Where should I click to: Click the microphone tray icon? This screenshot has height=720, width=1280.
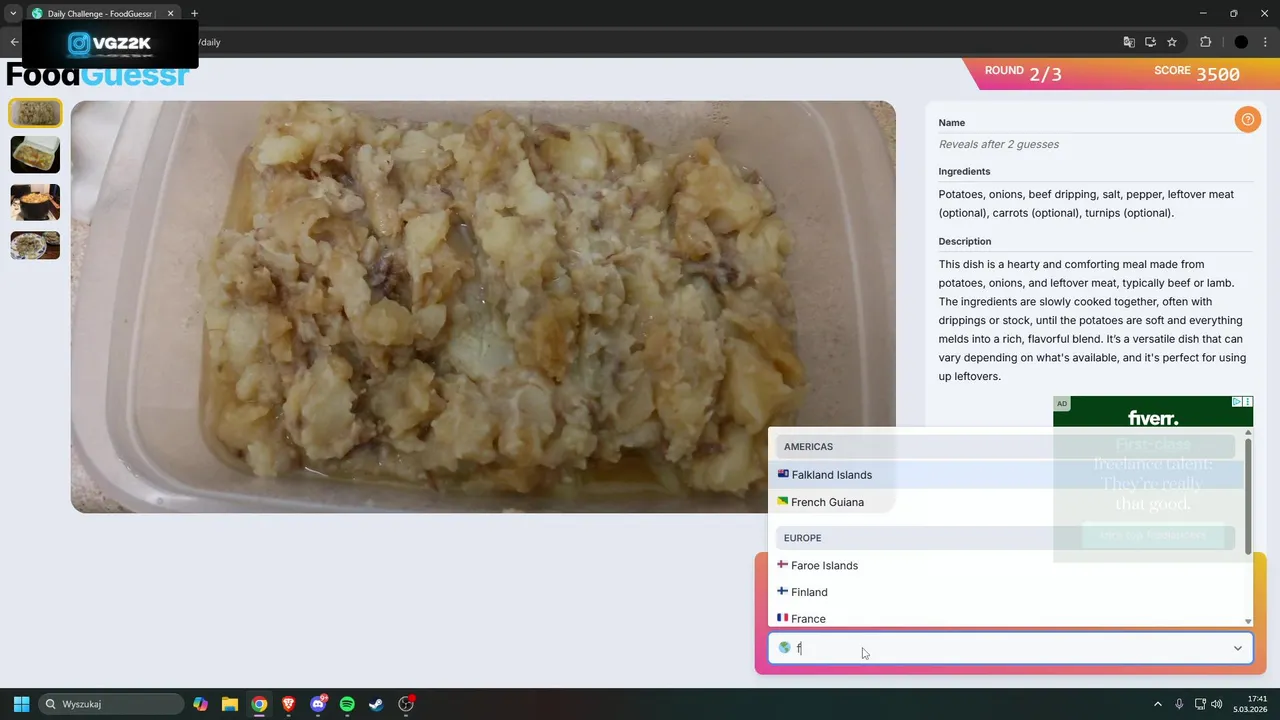[1180, 704]
